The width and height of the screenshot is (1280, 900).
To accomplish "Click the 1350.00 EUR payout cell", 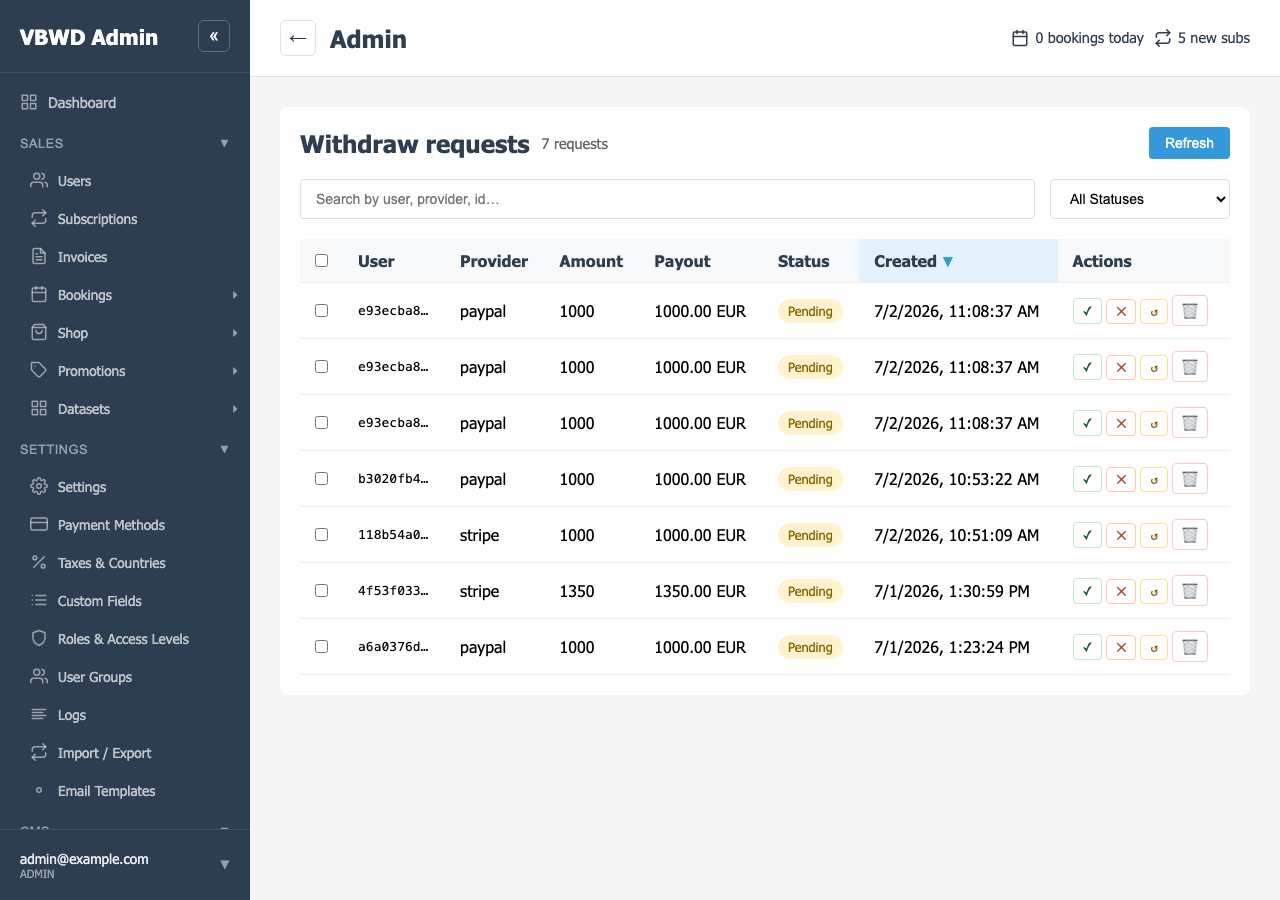I will point(700,591).
